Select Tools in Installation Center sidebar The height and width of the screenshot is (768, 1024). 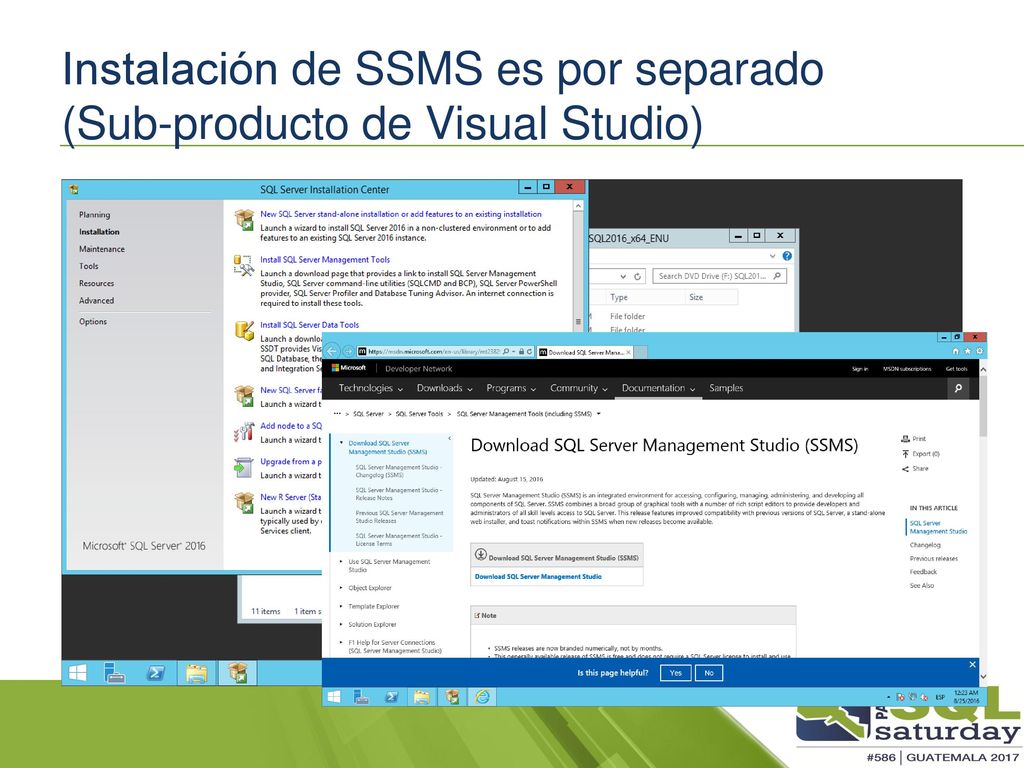click(89, 266)
